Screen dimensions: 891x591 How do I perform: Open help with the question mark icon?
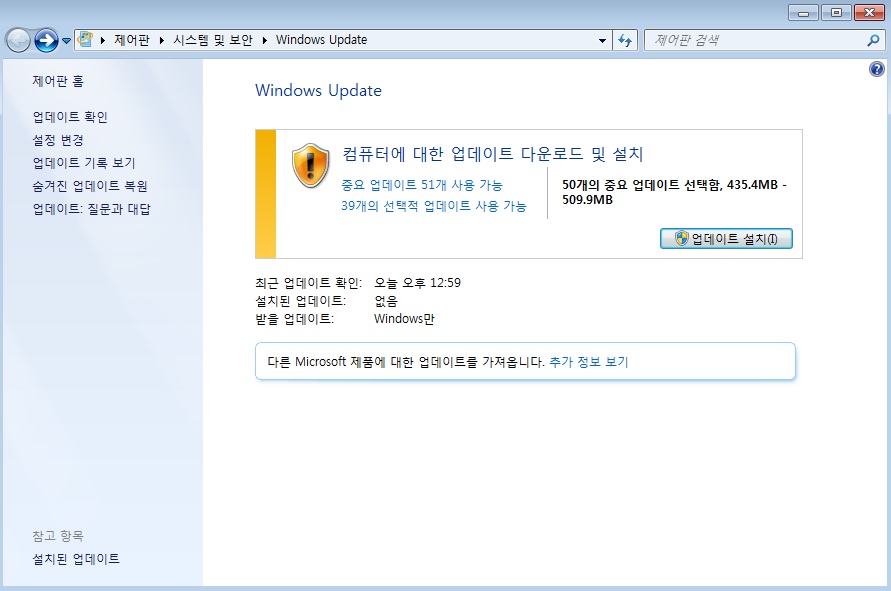(877, 69)
